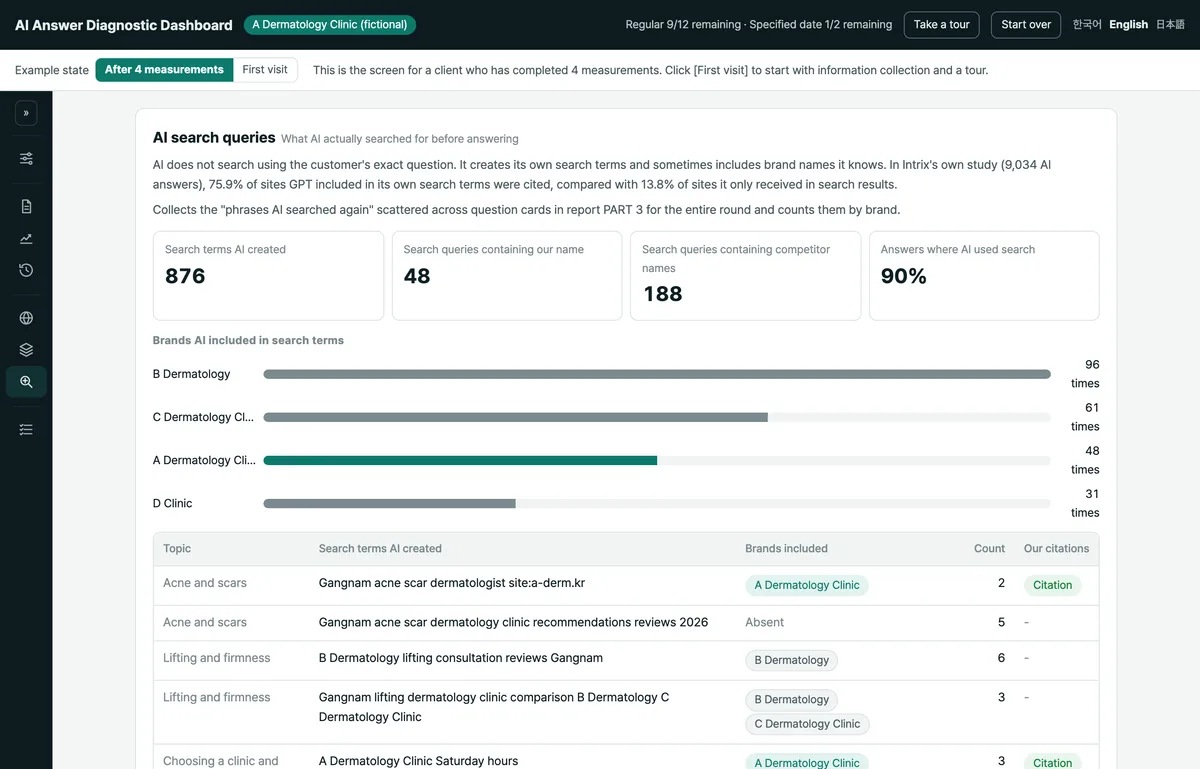The image size is (1200, 769).
Task: Switch to the First visit state
Action: coord(265,70)
